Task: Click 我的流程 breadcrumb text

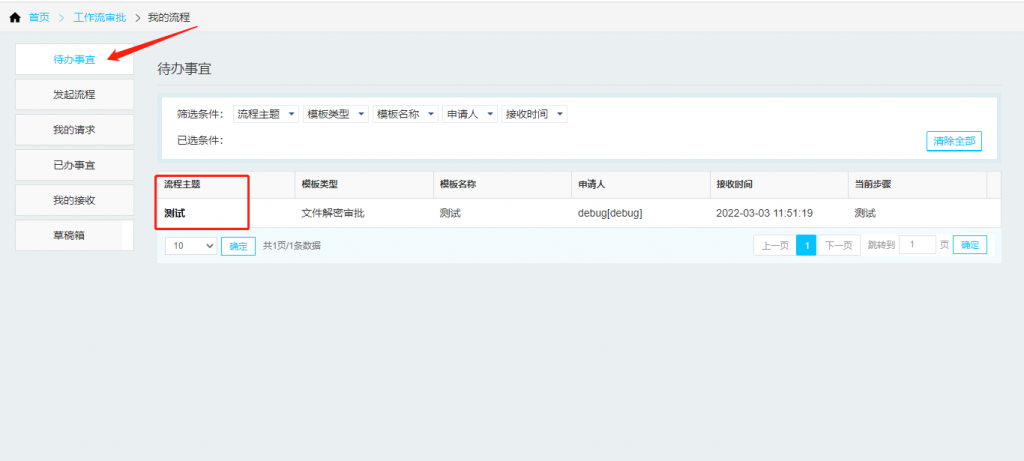Action: 169,18
